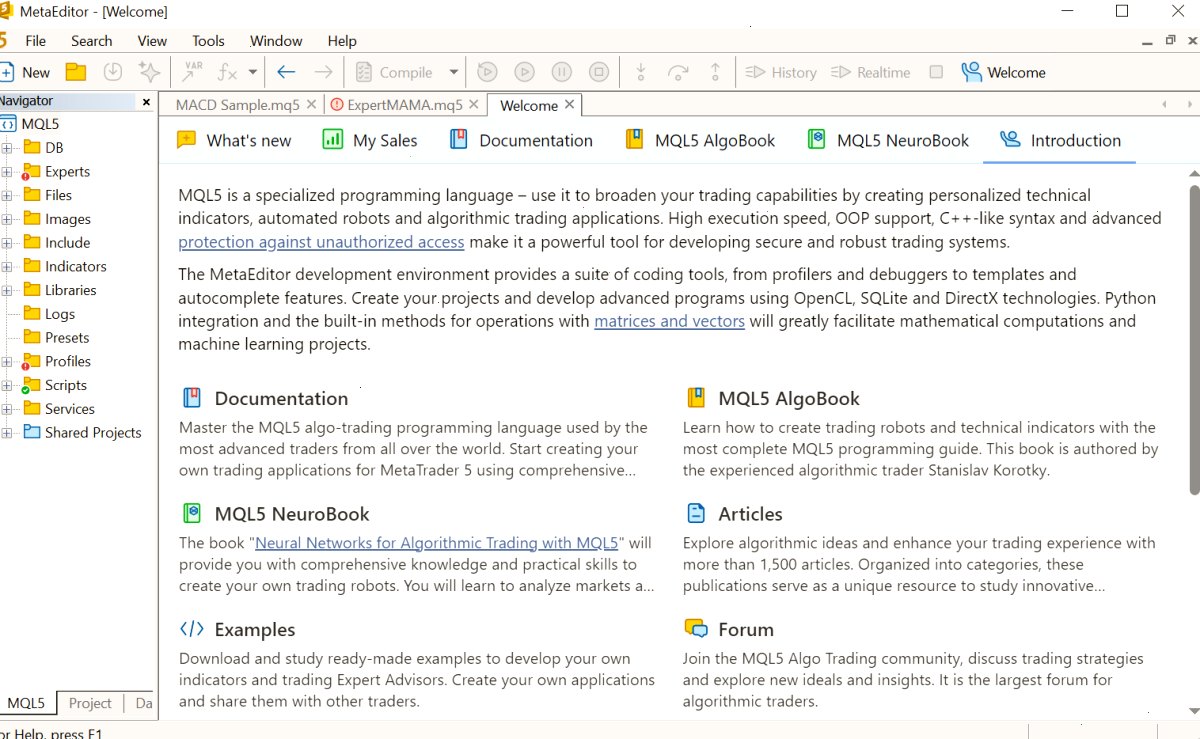Click the Compile toolbar button
Screen dimensions: 1200x739
[394, 72]
